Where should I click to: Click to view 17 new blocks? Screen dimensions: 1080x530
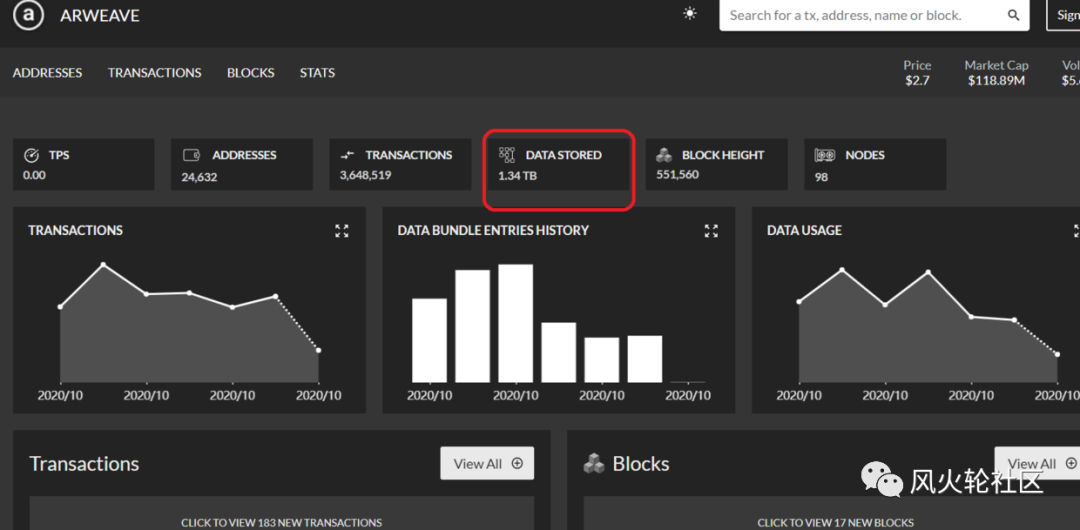(835, 522)
